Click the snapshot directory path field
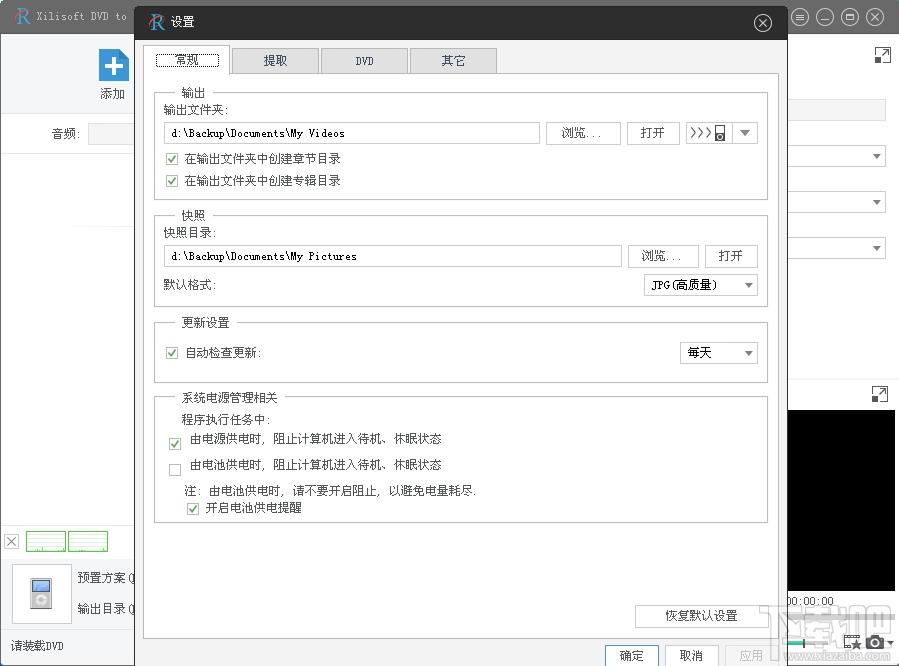This screenshot has height=666, width=899. 393,256
